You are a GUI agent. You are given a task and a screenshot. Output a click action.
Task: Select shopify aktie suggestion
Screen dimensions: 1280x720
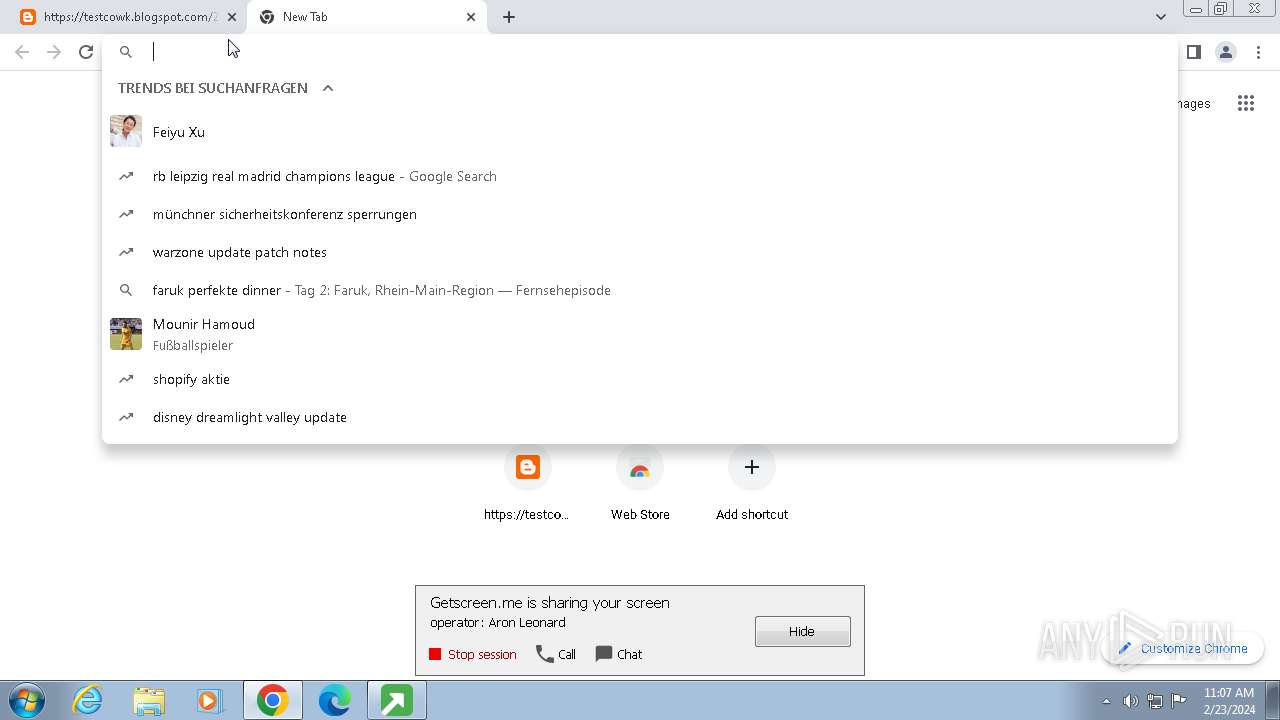click(640, 379)
